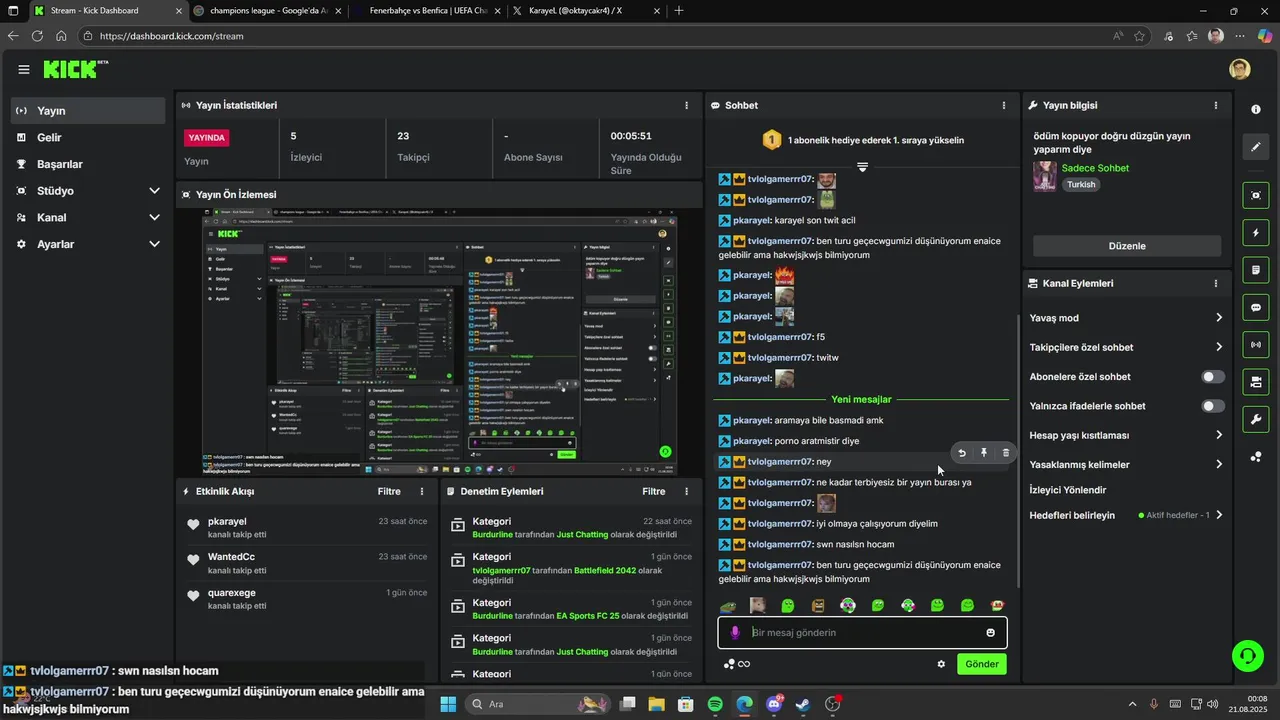The height and width of the screenshot is (720, 1280).
Task: Open Yavaş mod options
Action: (x=1126, y=318)
